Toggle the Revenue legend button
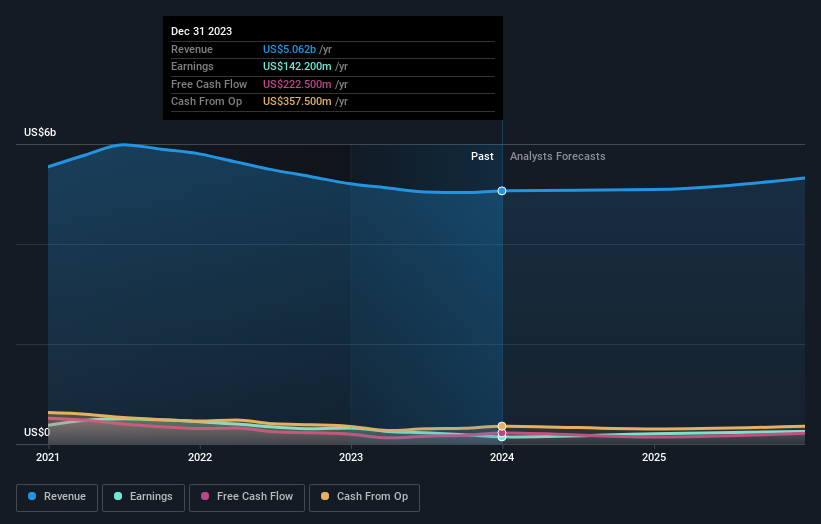This screenshot has height=524, width=821. 57,497
